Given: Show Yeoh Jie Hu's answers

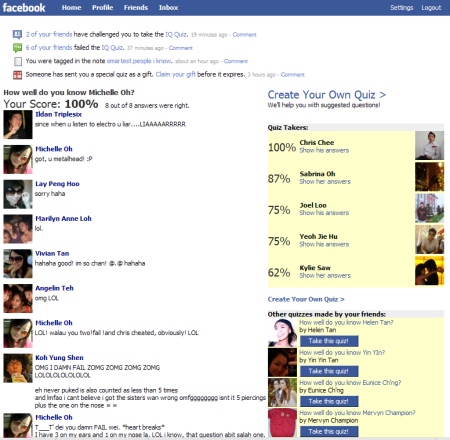Looking at the screenshot, I should [324, 244].
